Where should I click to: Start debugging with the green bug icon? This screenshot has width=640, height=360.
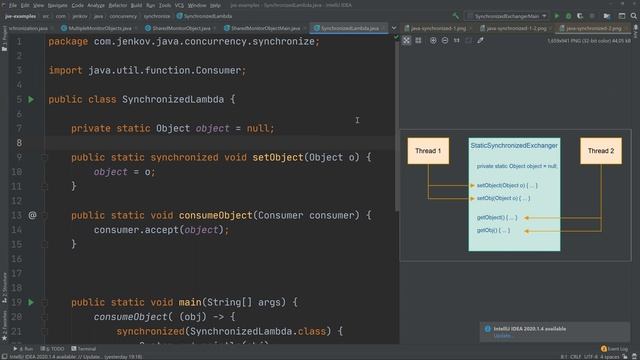pos(569,16)
